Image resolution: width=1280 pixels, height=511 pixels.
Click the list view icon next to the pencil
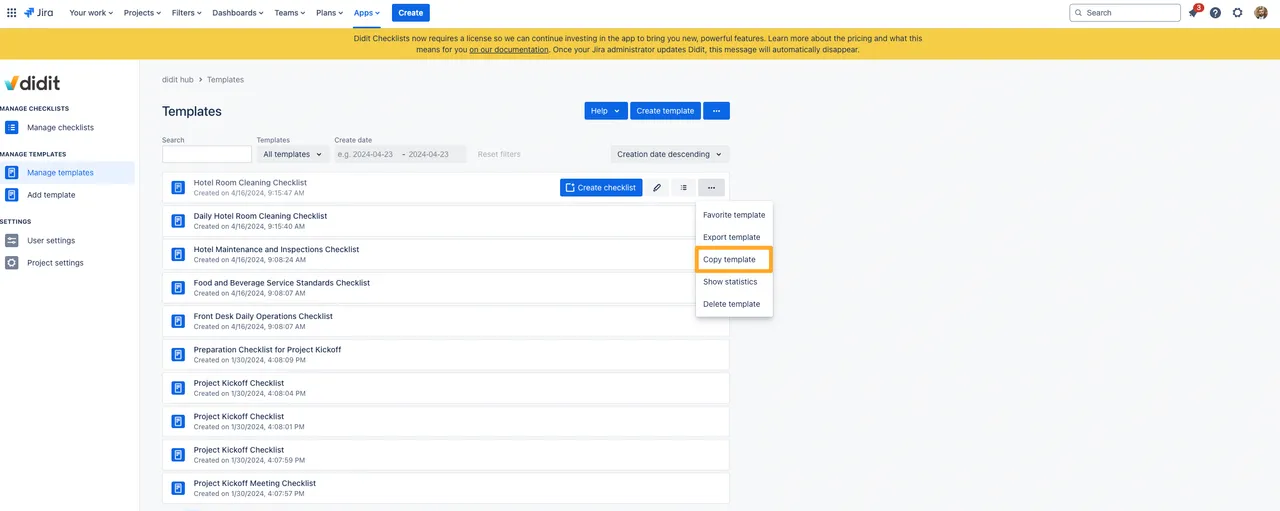click(684, 188)
